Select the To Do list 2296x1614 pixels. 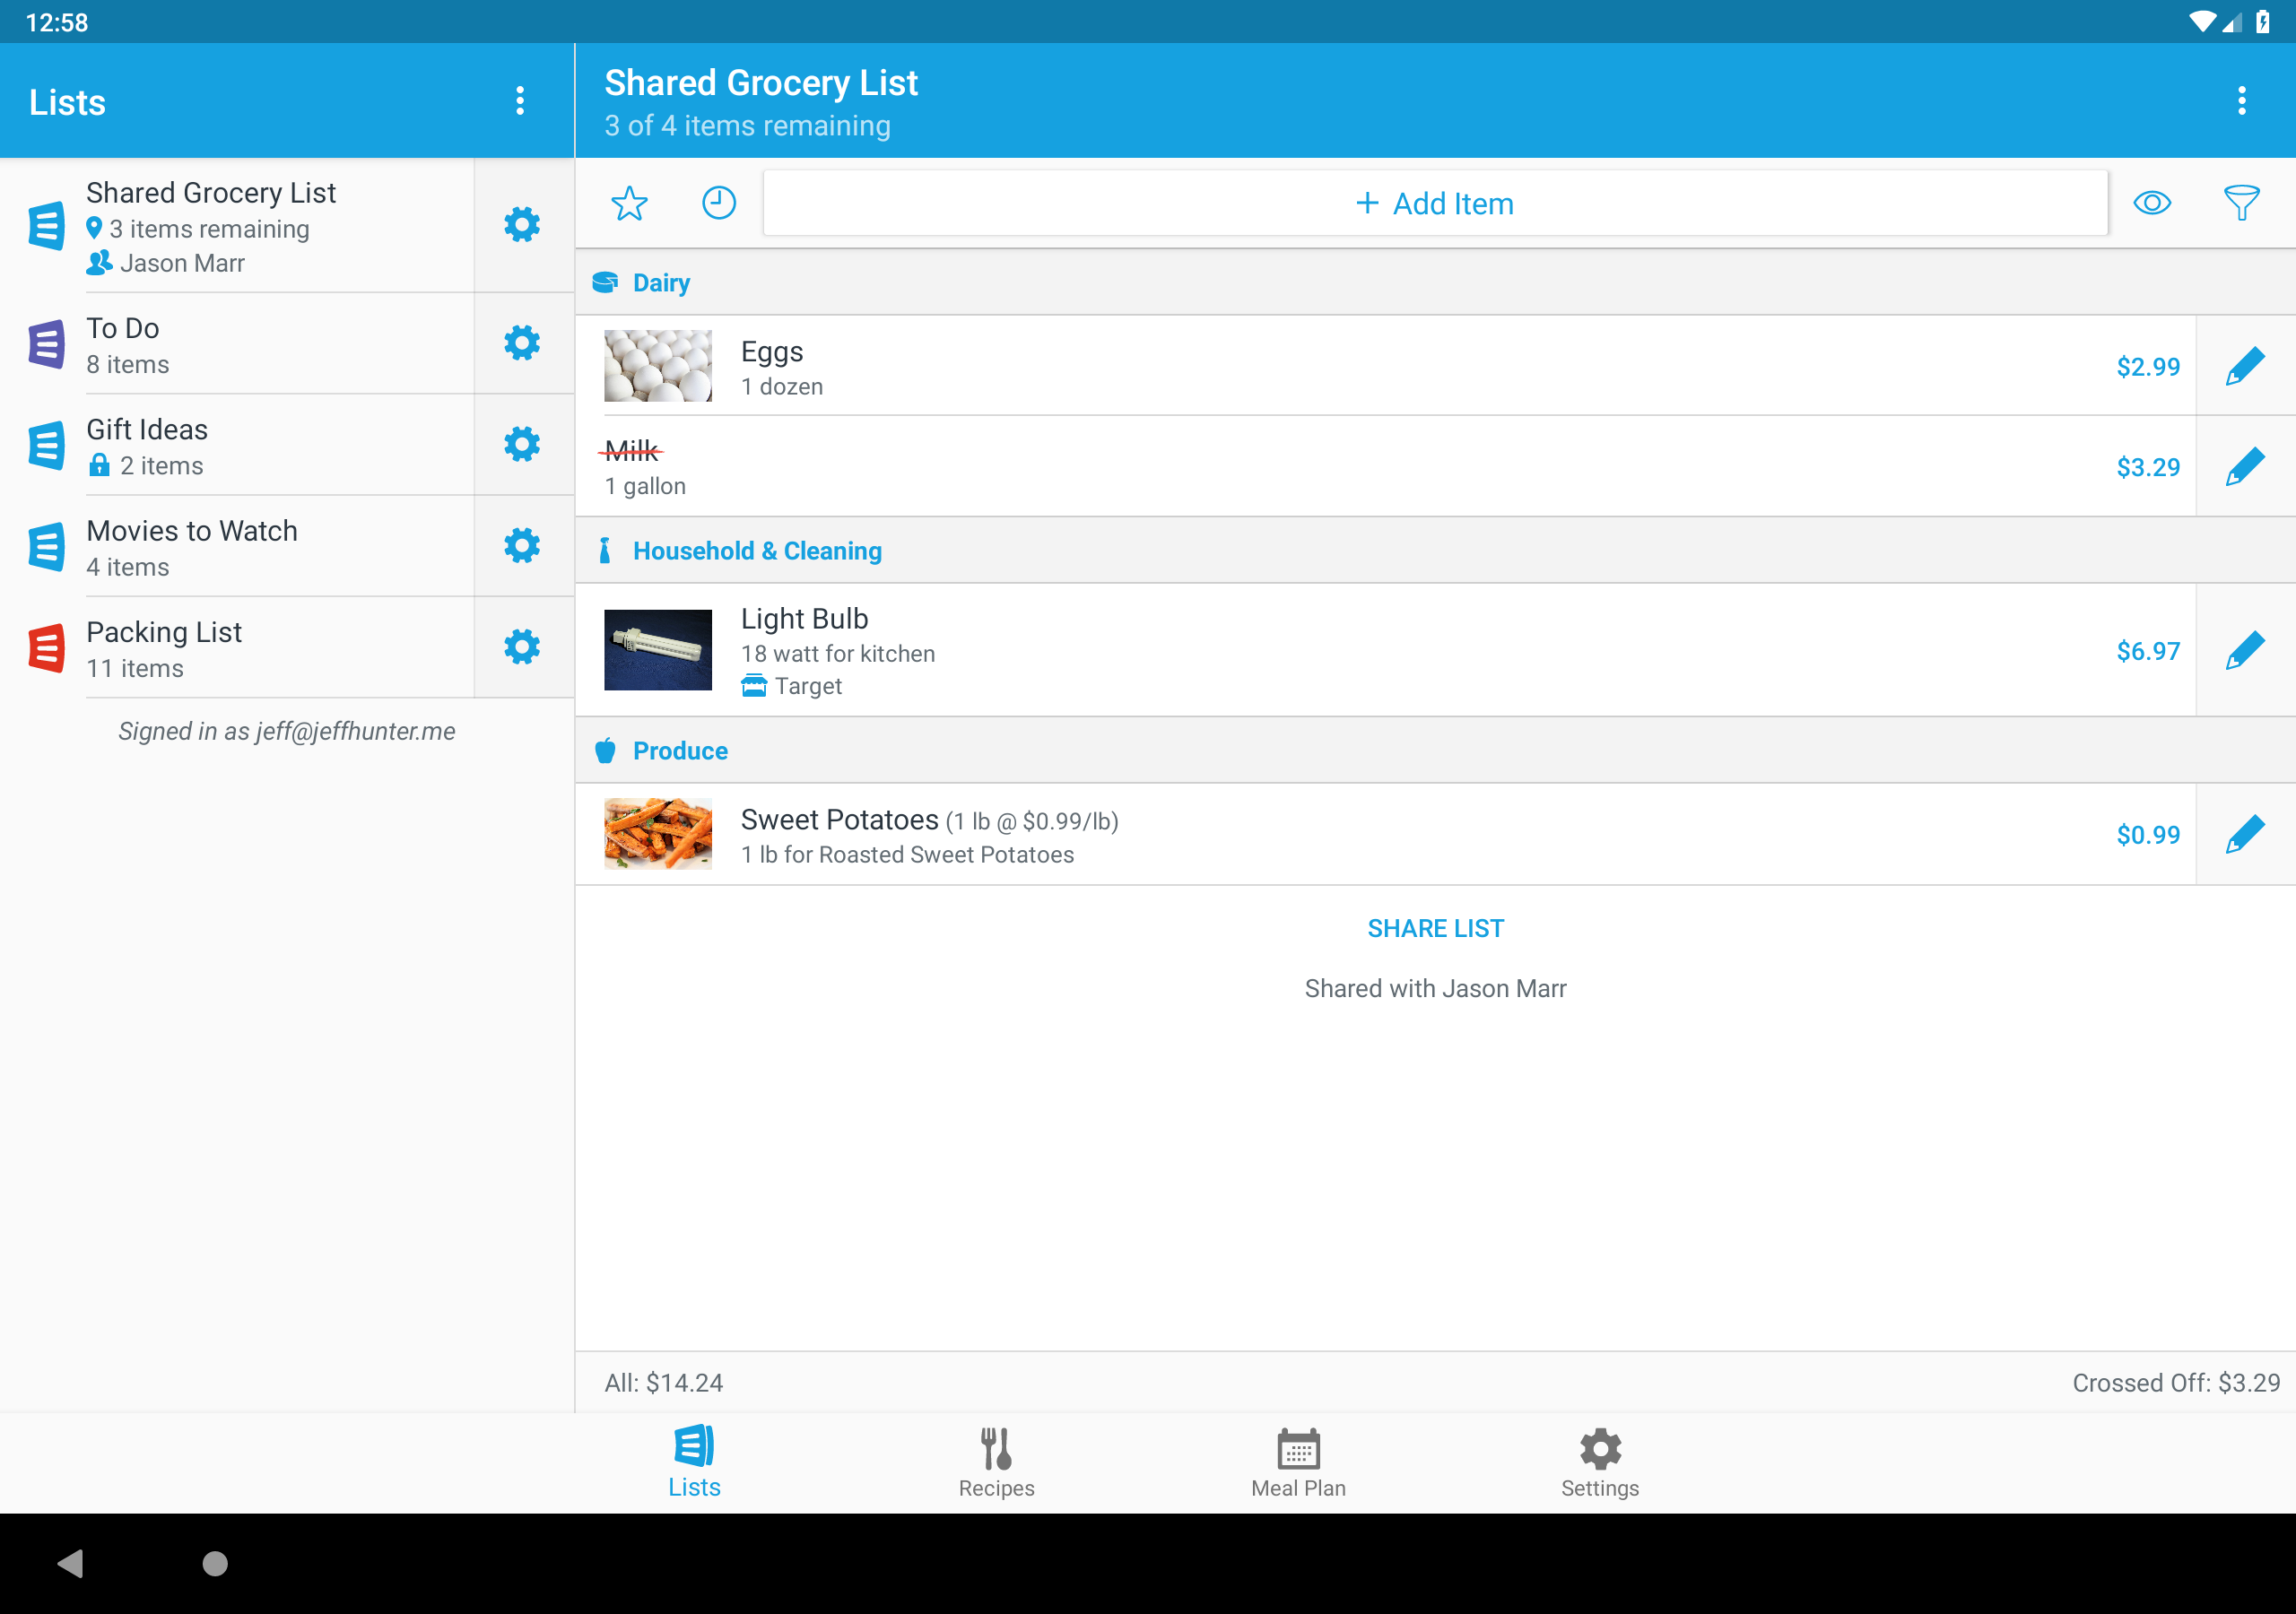pos(237,344)
